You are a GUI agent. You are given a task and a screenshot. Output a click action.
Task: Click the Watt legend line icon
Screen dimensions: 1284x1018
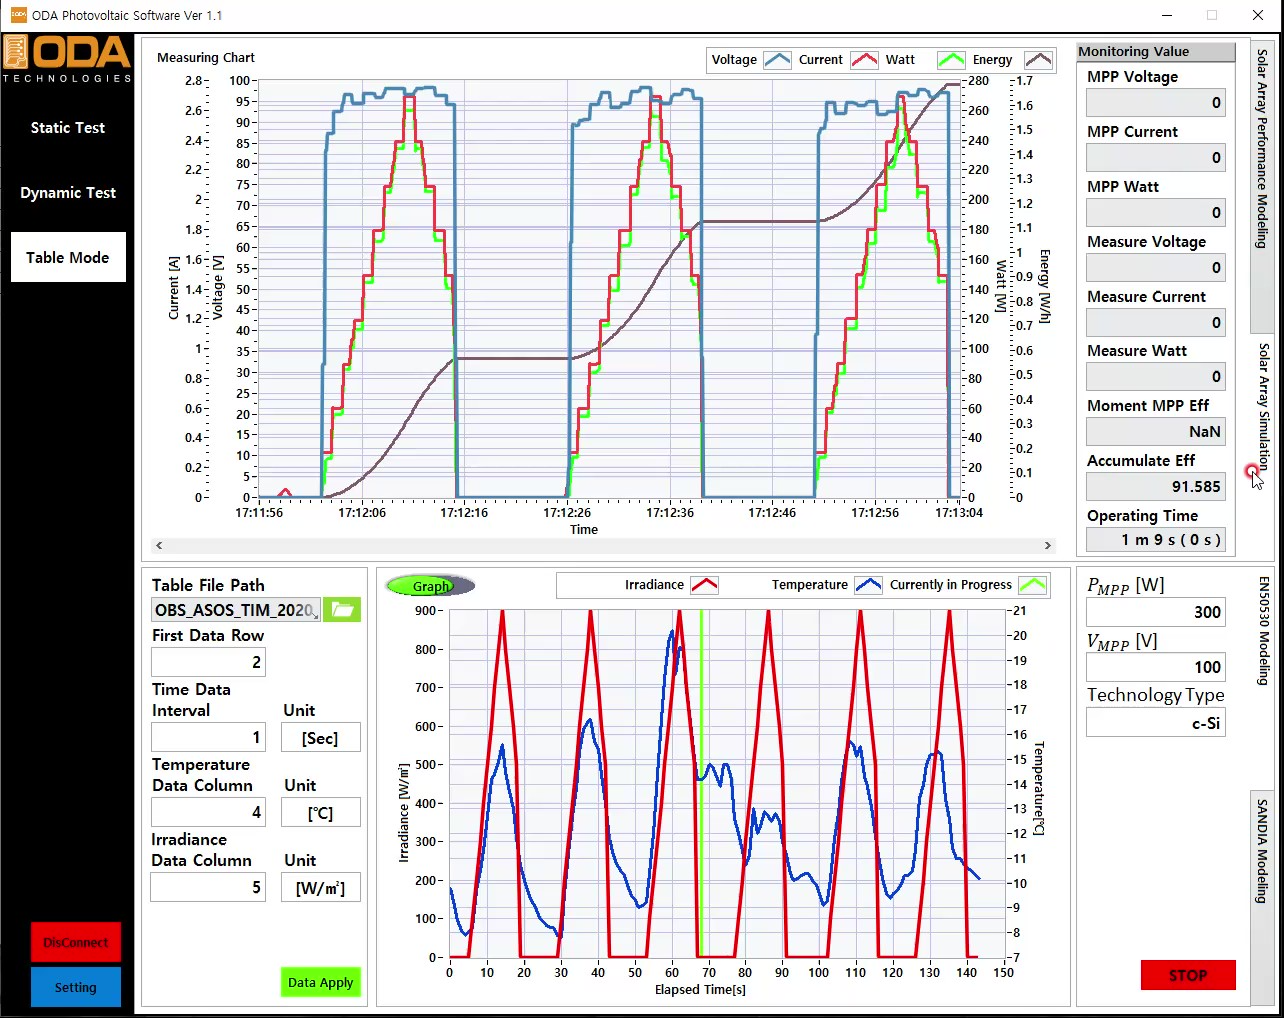(x=951, y=60)
